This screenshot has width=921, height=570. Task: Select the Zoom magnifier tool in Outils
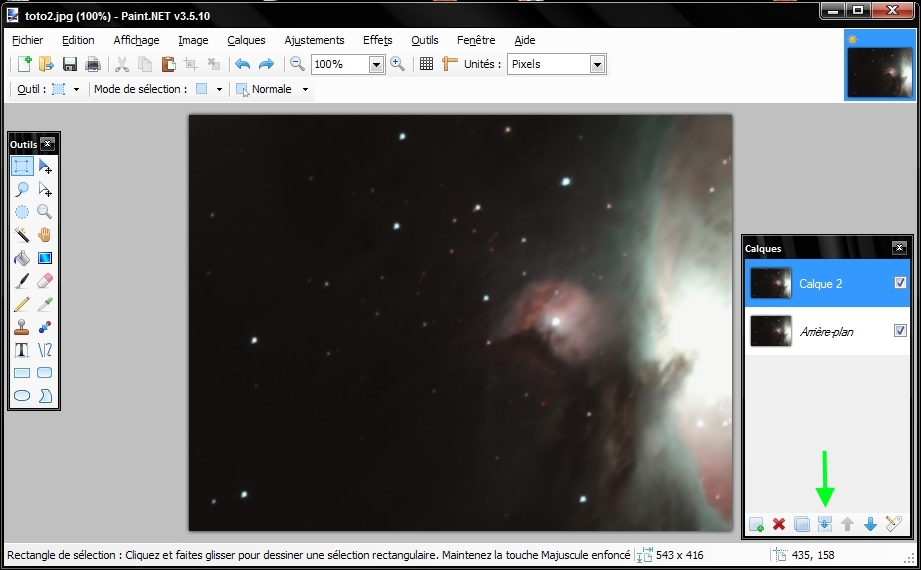point(45,212)
